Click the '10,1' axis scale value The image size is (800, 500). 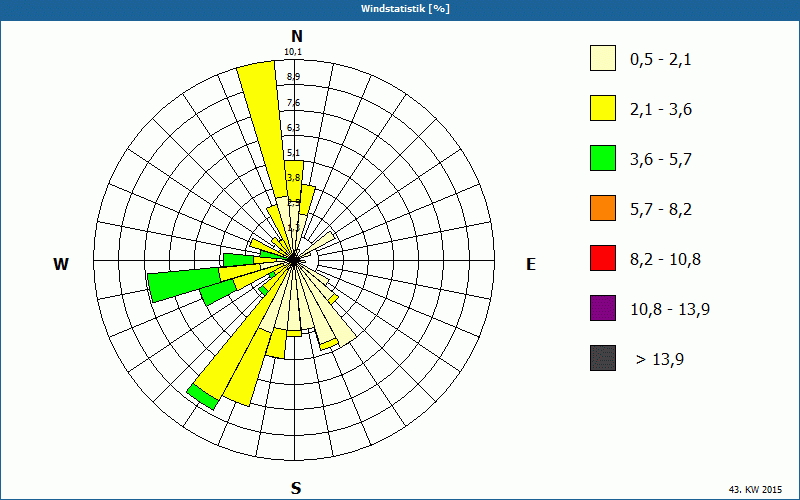293,52
